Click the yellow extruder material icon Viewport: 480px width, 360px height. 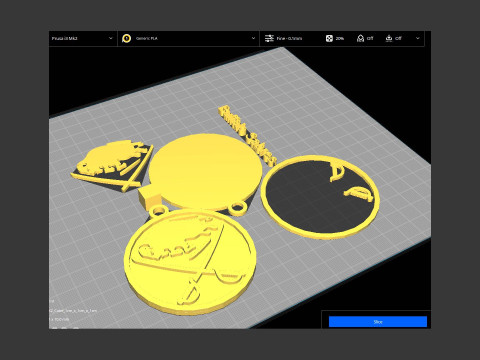point(126,38)
